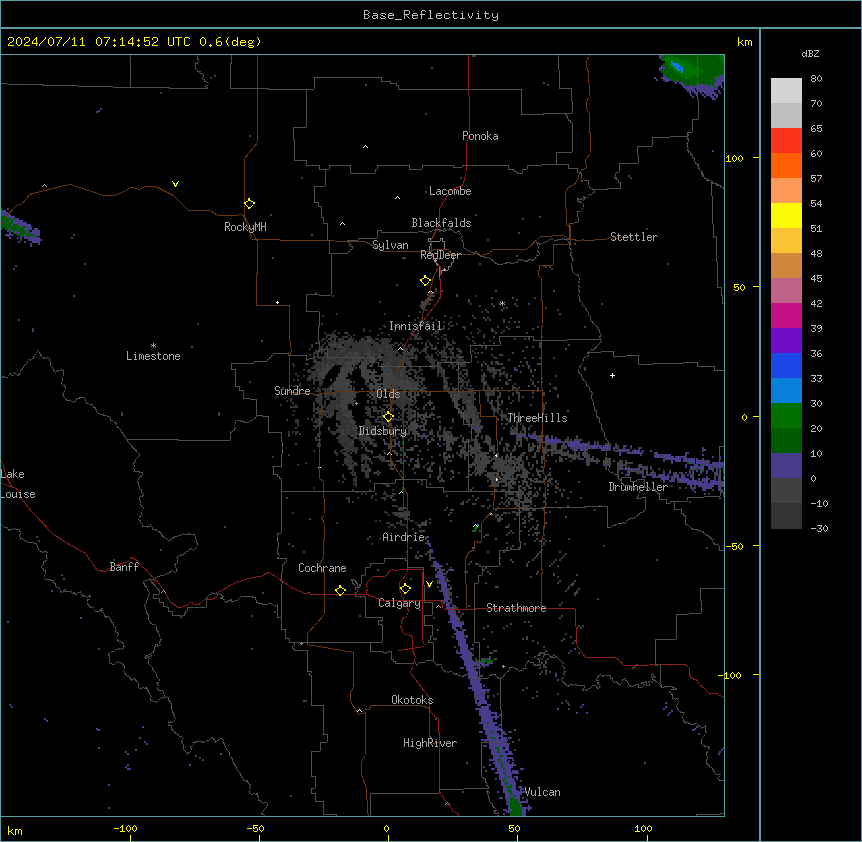Click the Calgary city label
The width and height of the screenshot is (862, 842).
point(399,603)
